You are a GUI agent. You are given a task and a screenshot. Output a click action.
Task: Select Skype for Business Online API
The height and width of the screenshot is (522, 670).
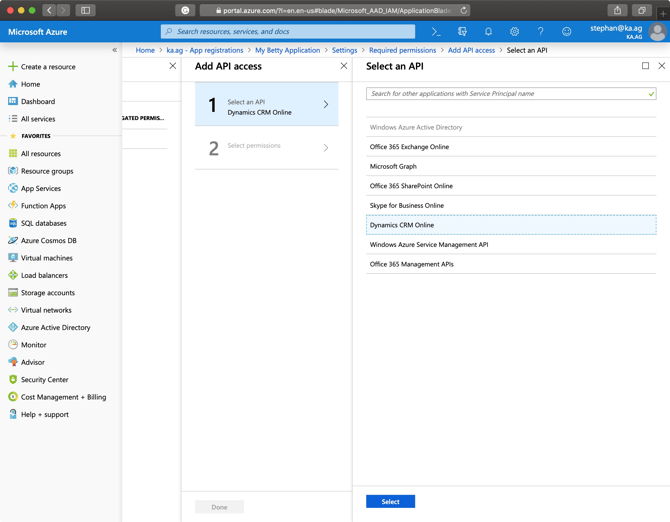(x=511, y=205)
